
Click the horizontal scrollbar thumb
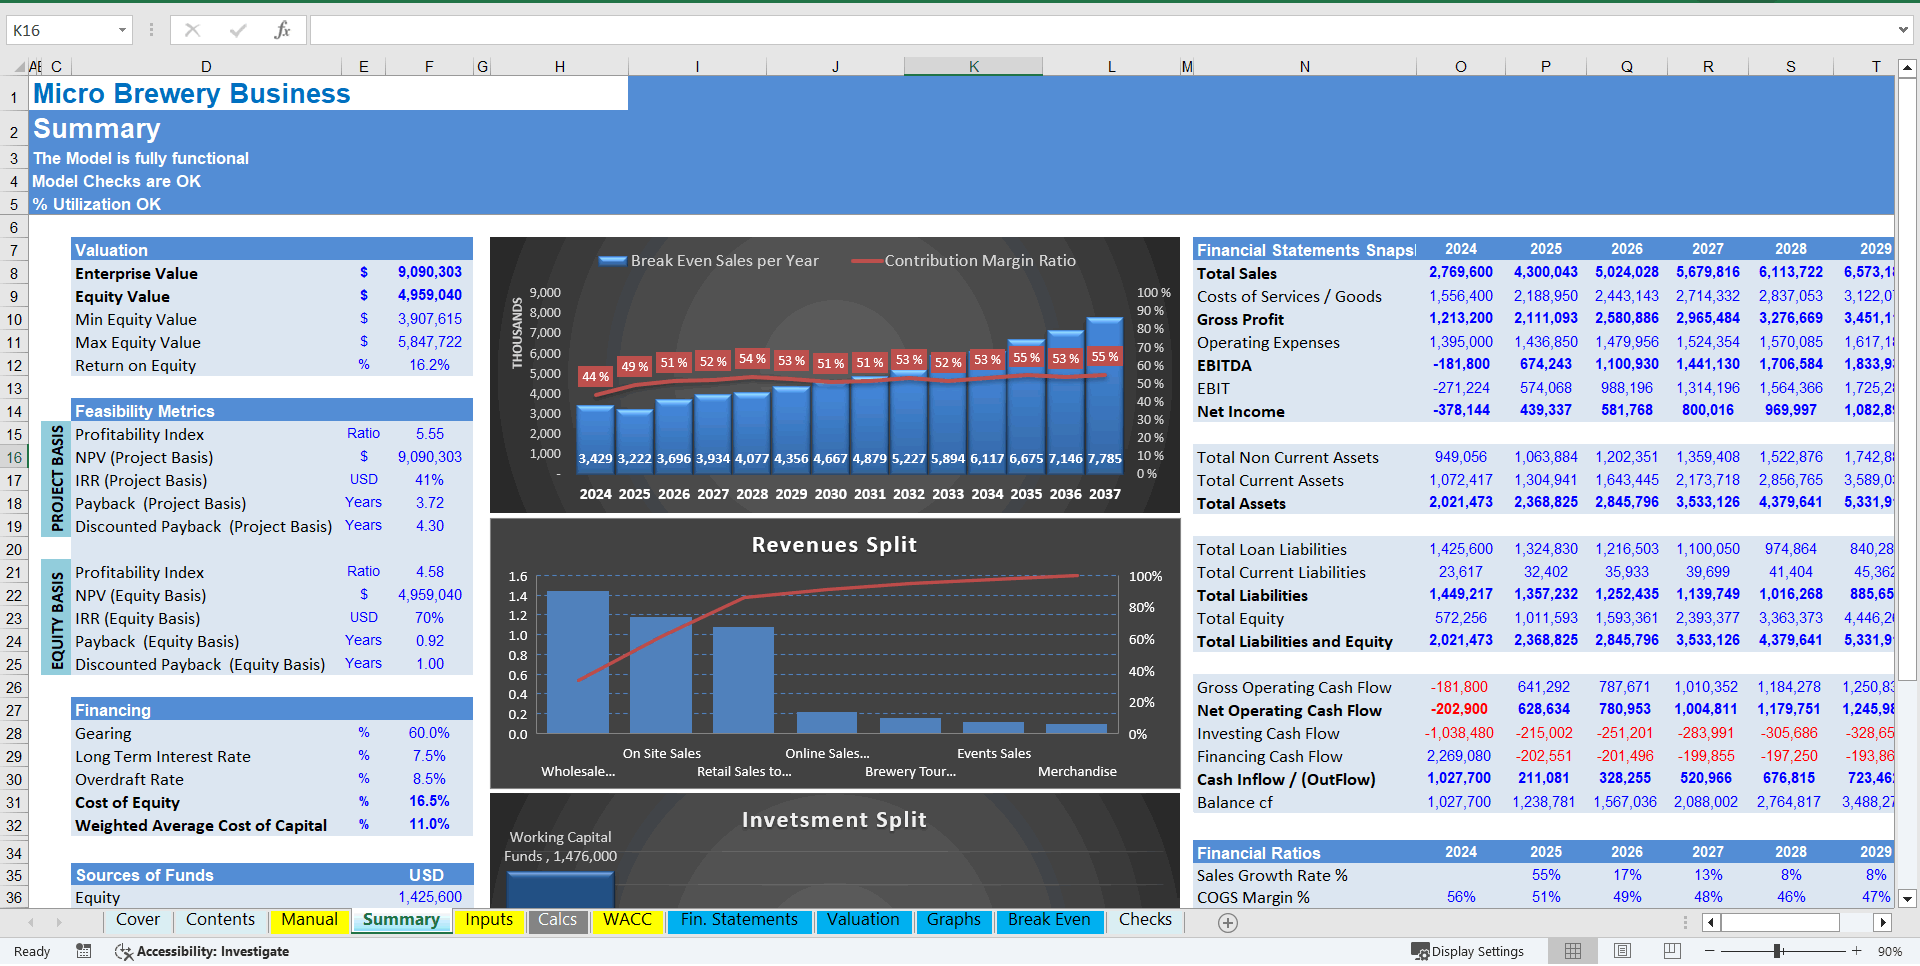pyautogui.click(x=1780, y=922)
